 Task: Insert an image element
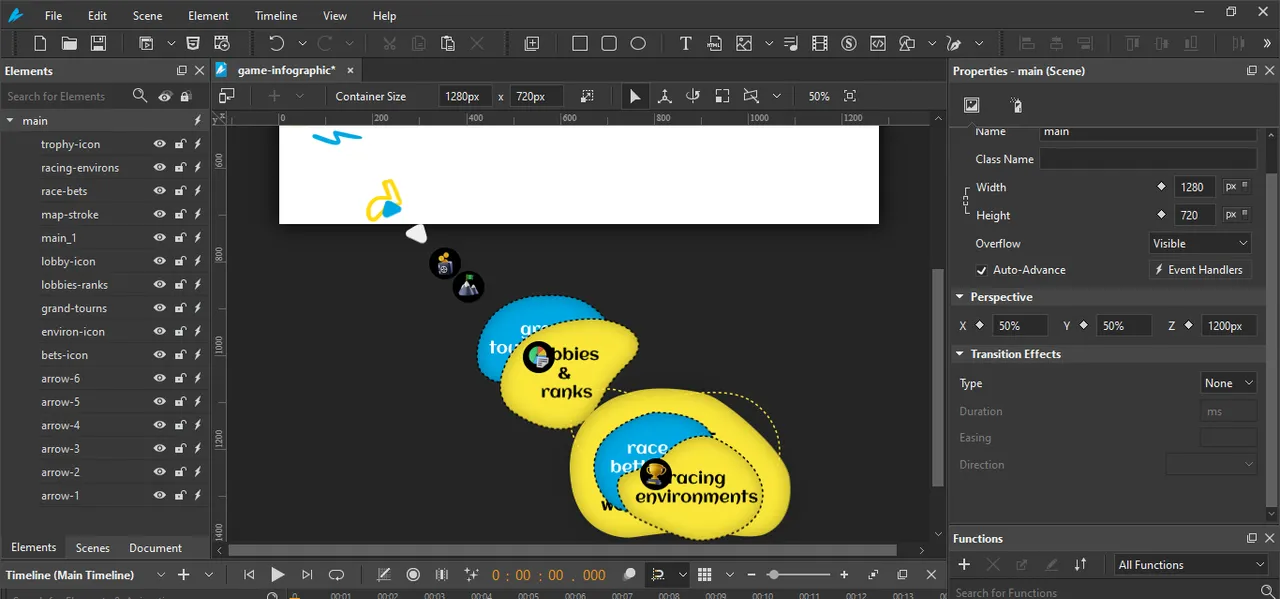coord(744,43)
